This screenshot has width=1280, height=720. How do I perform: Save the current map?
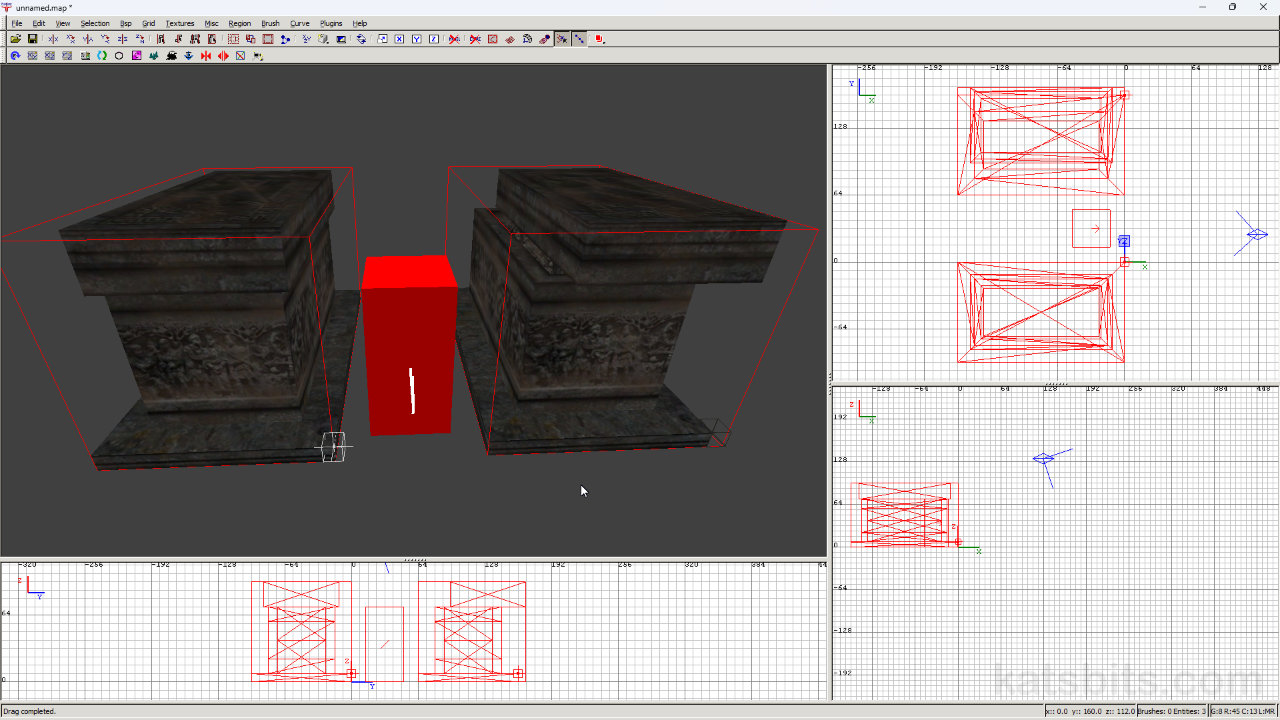(x=34, y=39)
